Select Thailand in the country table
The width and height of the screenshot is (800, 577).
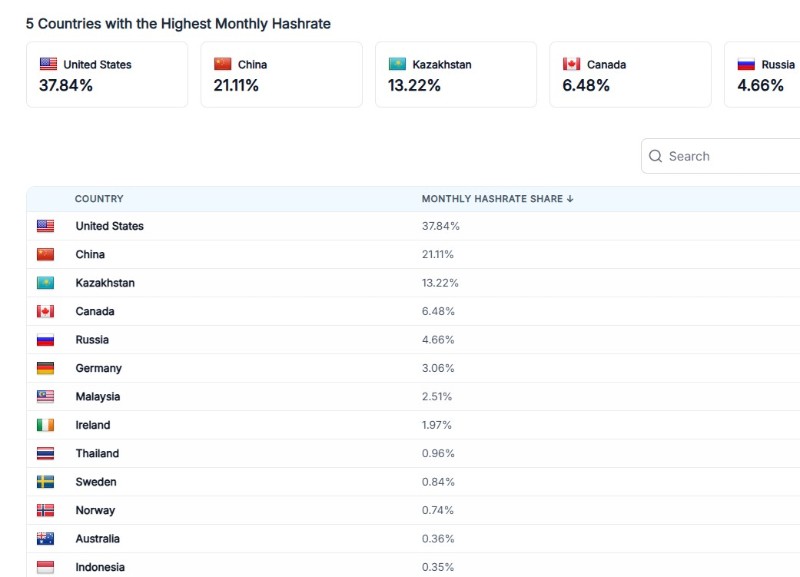tap(97, 454)
